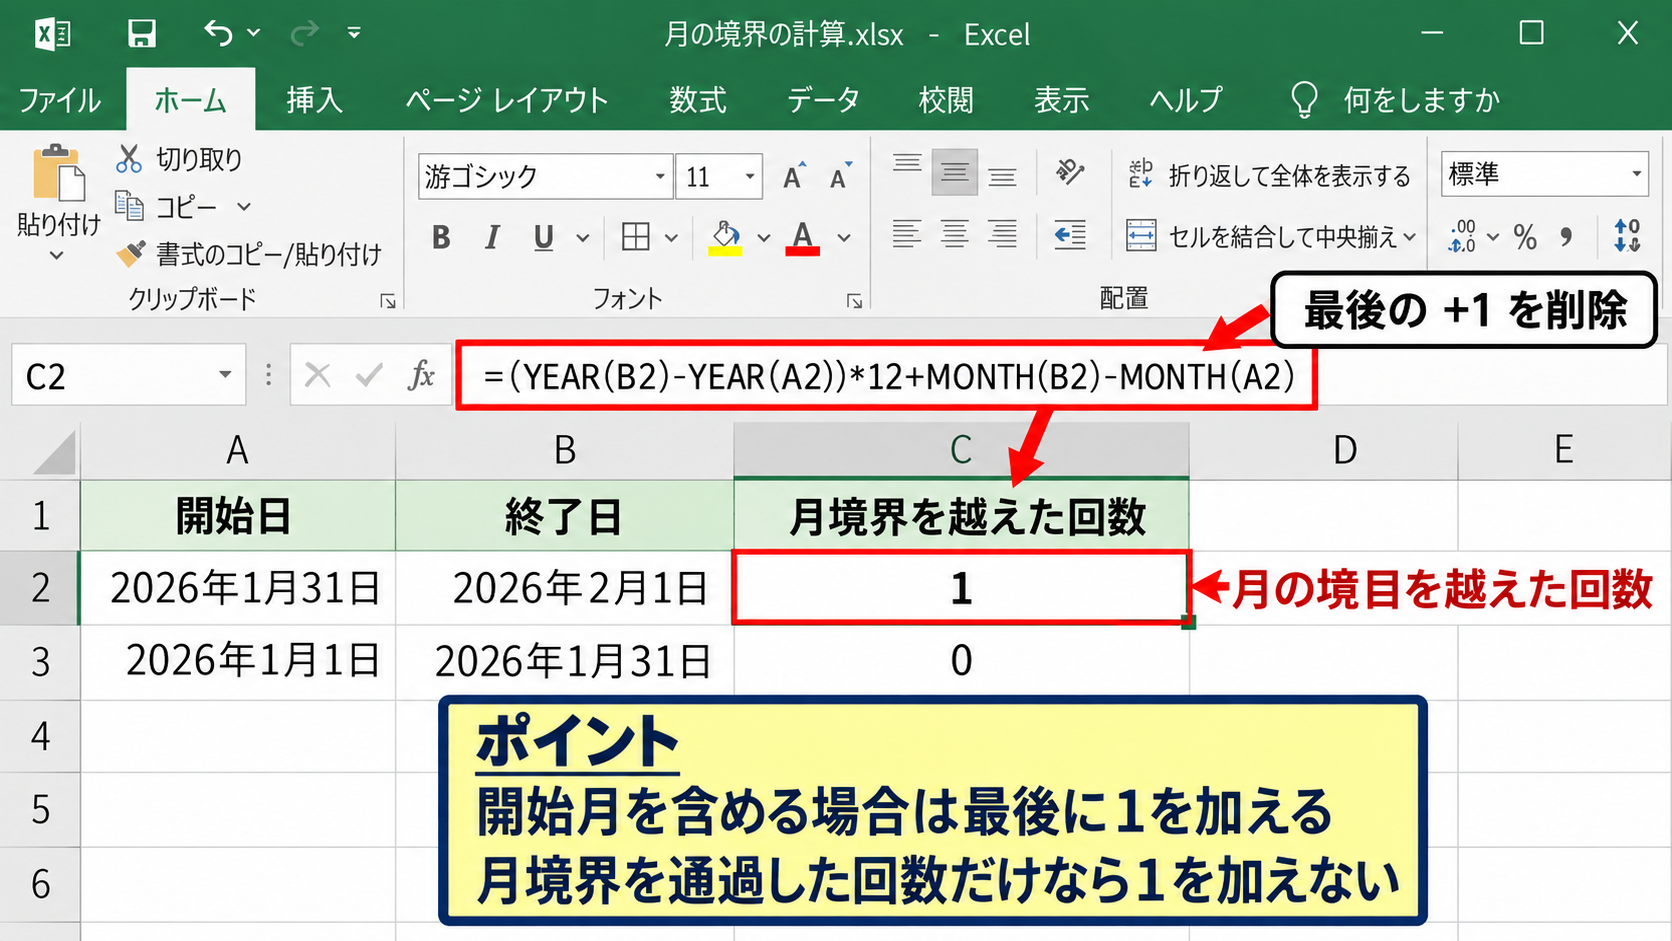Apply yellow fill color bucket
The image size is (1672, 941).
pos(726,237)
